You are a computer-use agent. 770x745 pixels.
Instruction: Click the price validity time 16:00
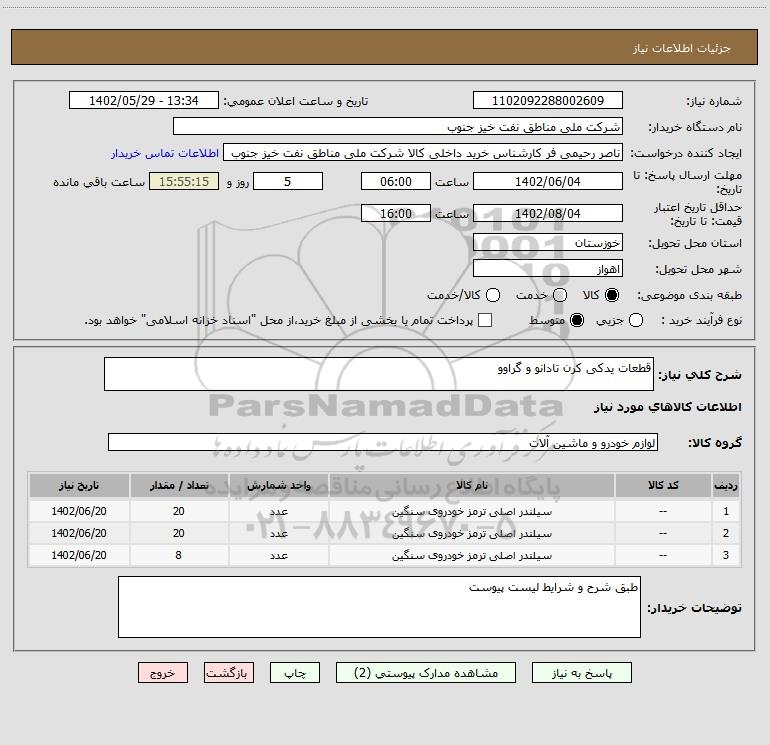(x=396, y=213)
